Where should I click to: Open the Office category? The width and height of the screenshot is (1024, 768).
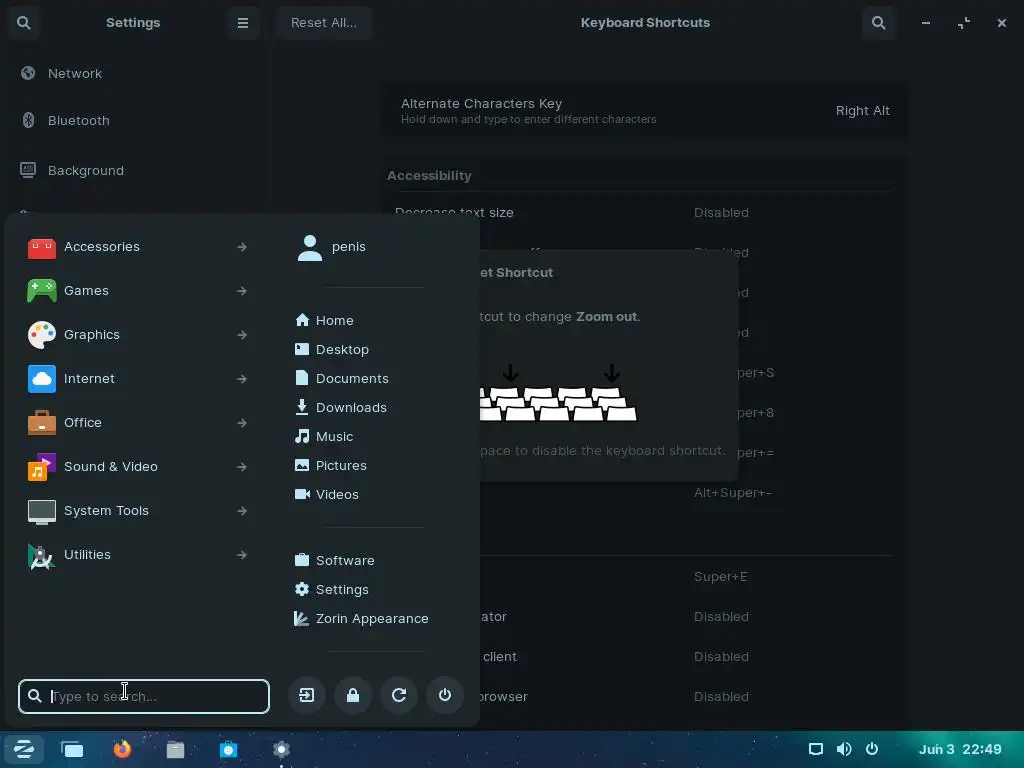tap(137, 423)
